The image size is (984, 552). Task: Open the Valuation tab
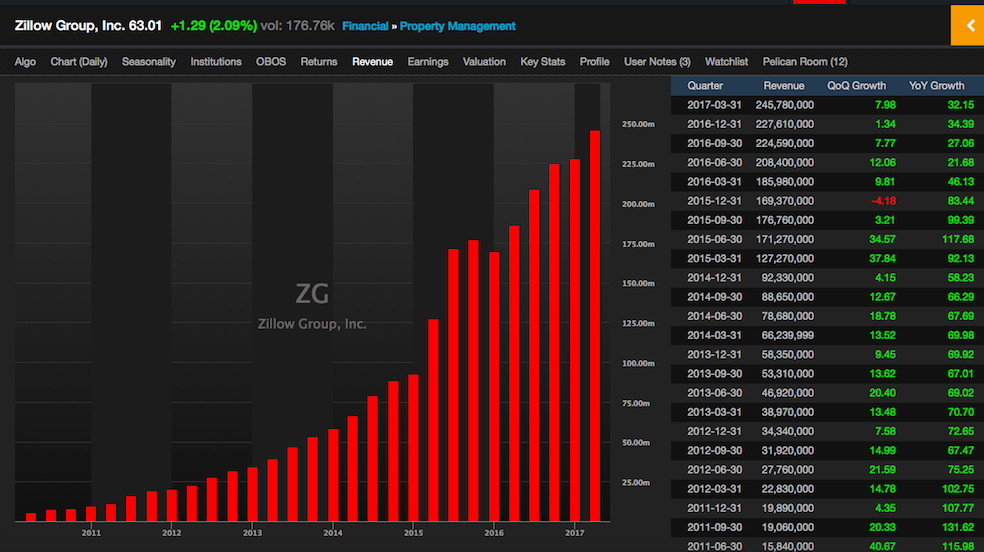pyautogui.click(x=484, y=61)
